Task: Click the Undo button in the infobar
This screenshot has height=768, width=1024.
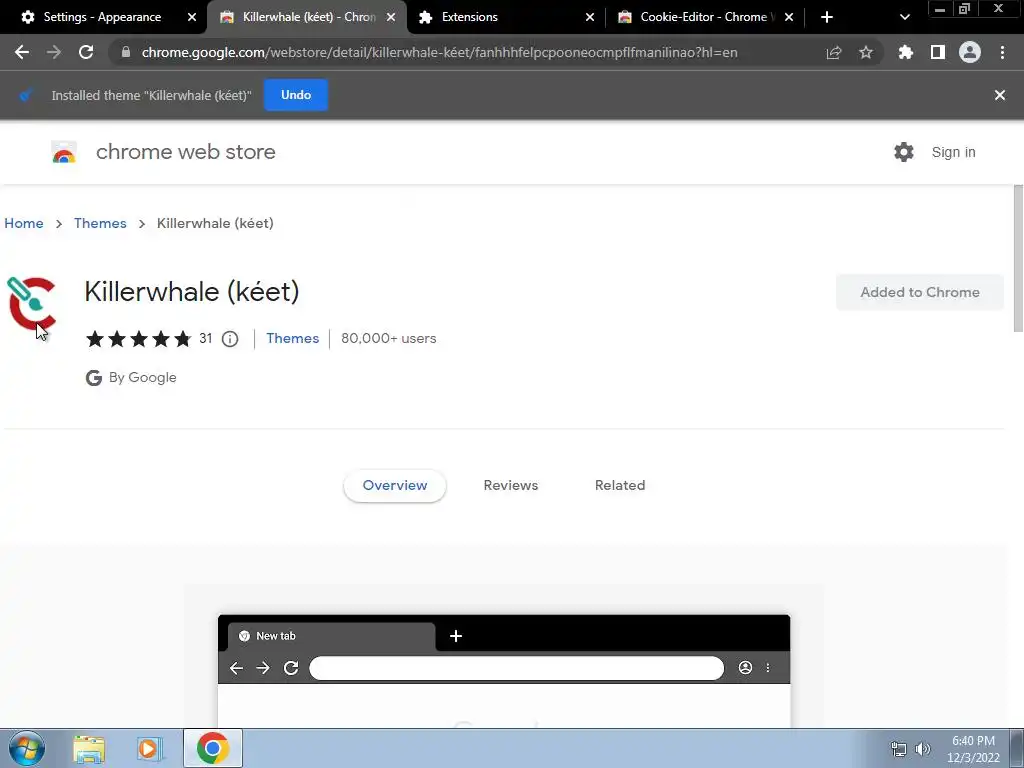Action: pyautogui.click(x=296, y=95)
